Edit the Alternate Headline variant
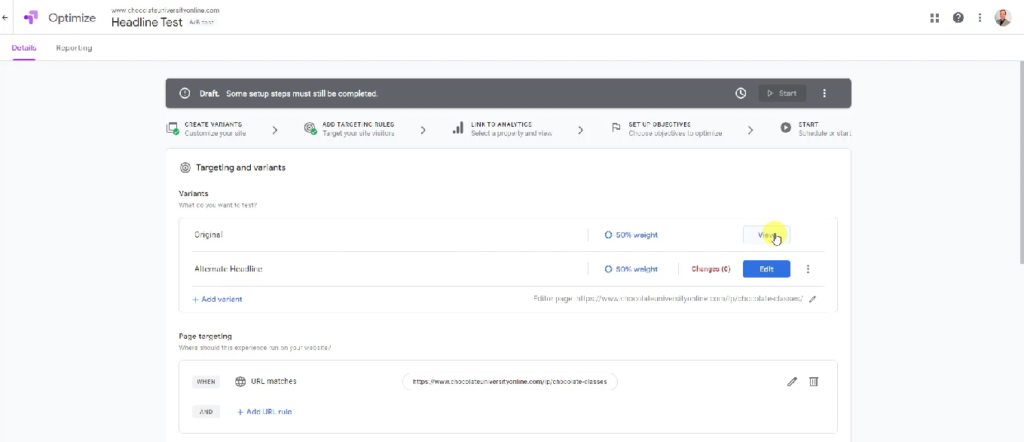Image resolution: width=1024 pixels, height=442 pixels. click(767, 269)
